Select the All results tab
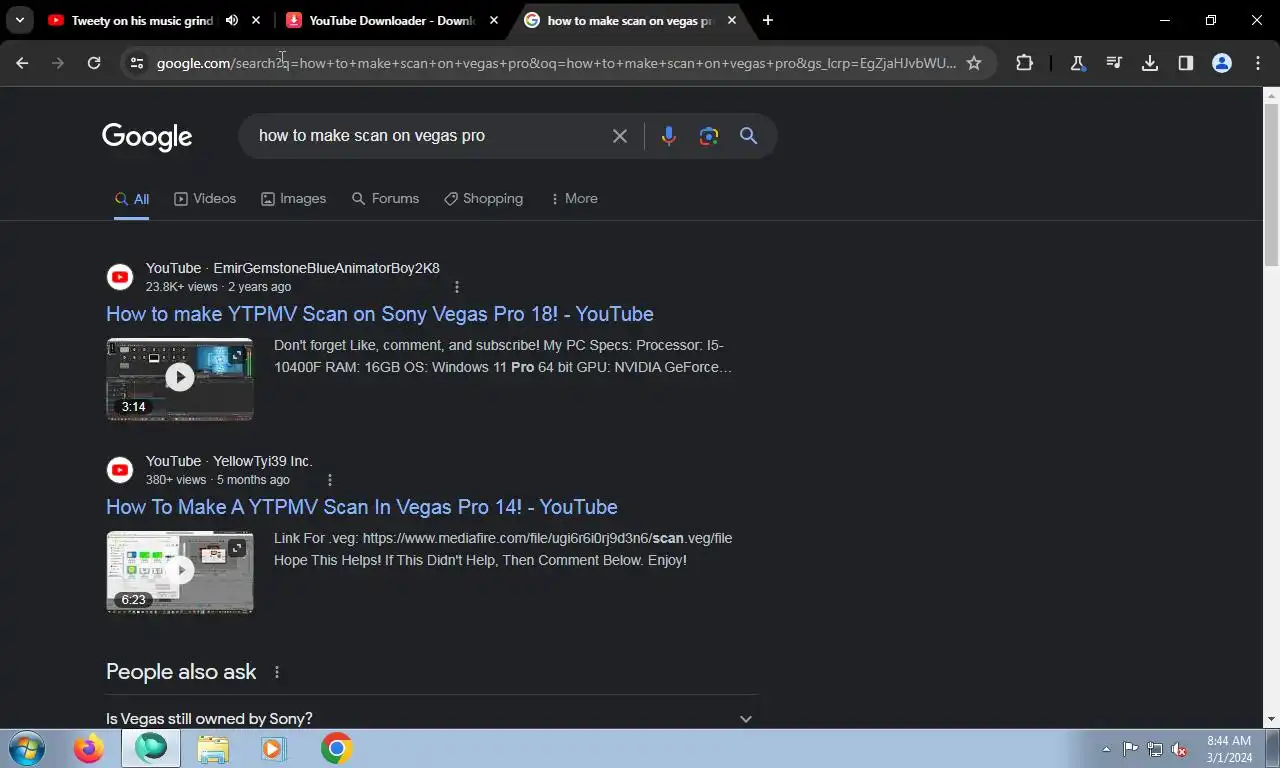The height and width of the screenshot is (768, 1280). tap(132, 199)
